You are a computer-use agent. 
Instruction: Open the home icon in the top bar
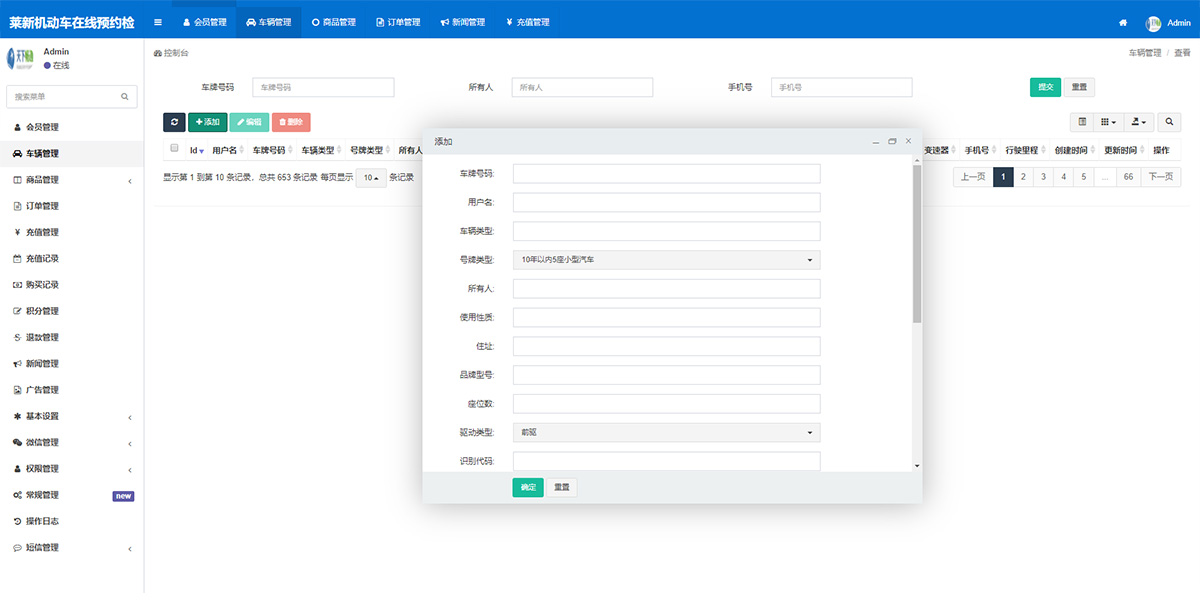coord(1123,22)
